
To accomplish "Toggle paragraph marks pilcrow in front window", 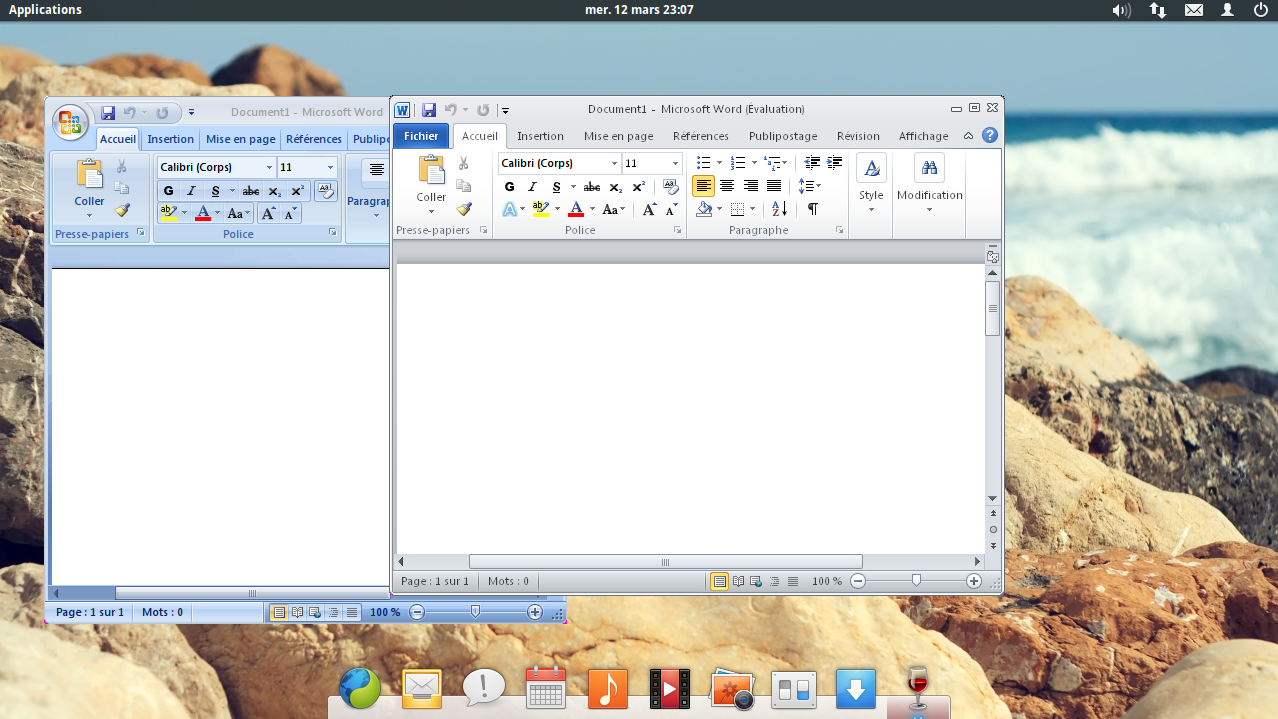I will [x=813, y=209].
